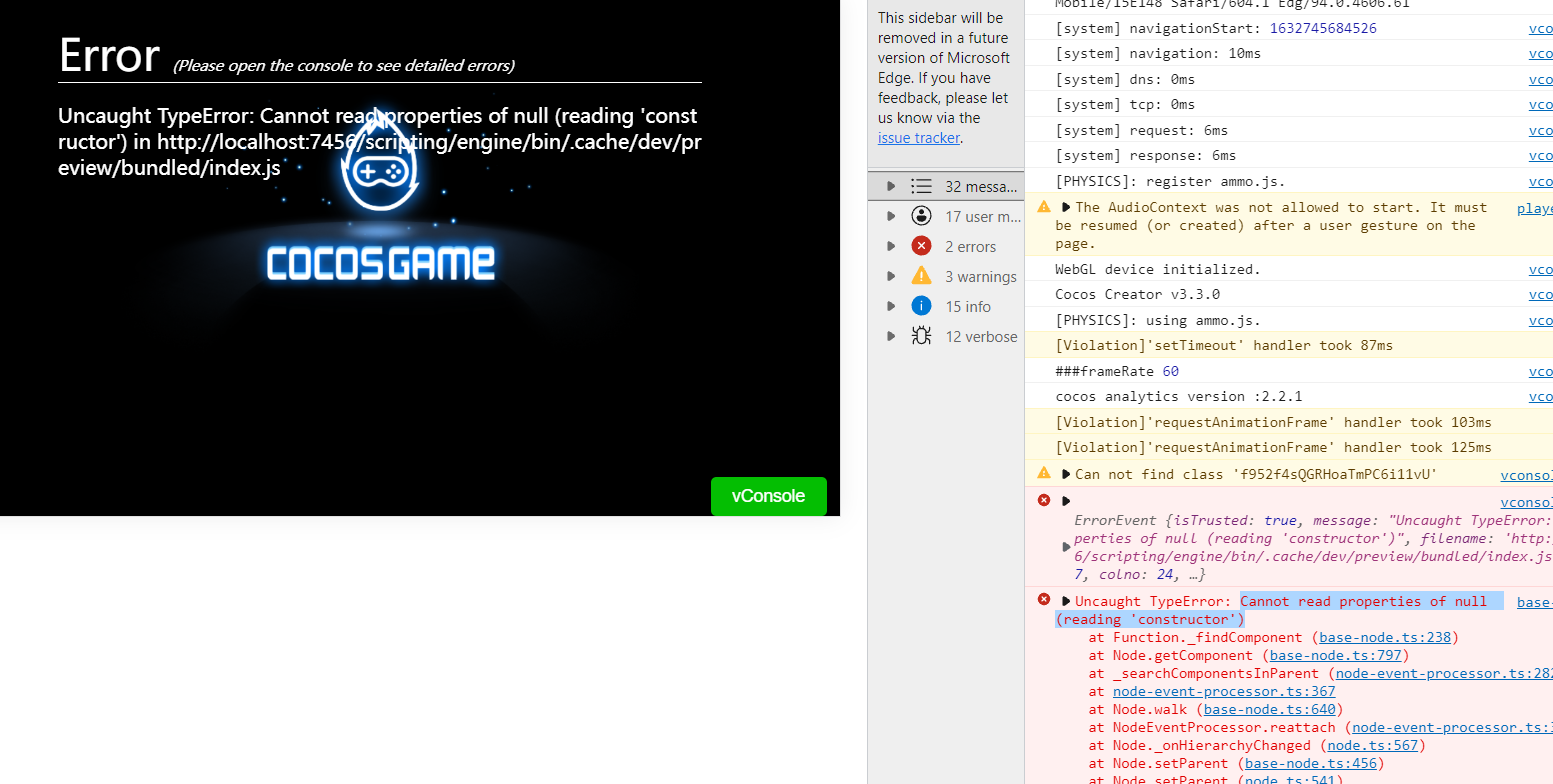Expand the 2 errors group arrow

tap(891, 246)
